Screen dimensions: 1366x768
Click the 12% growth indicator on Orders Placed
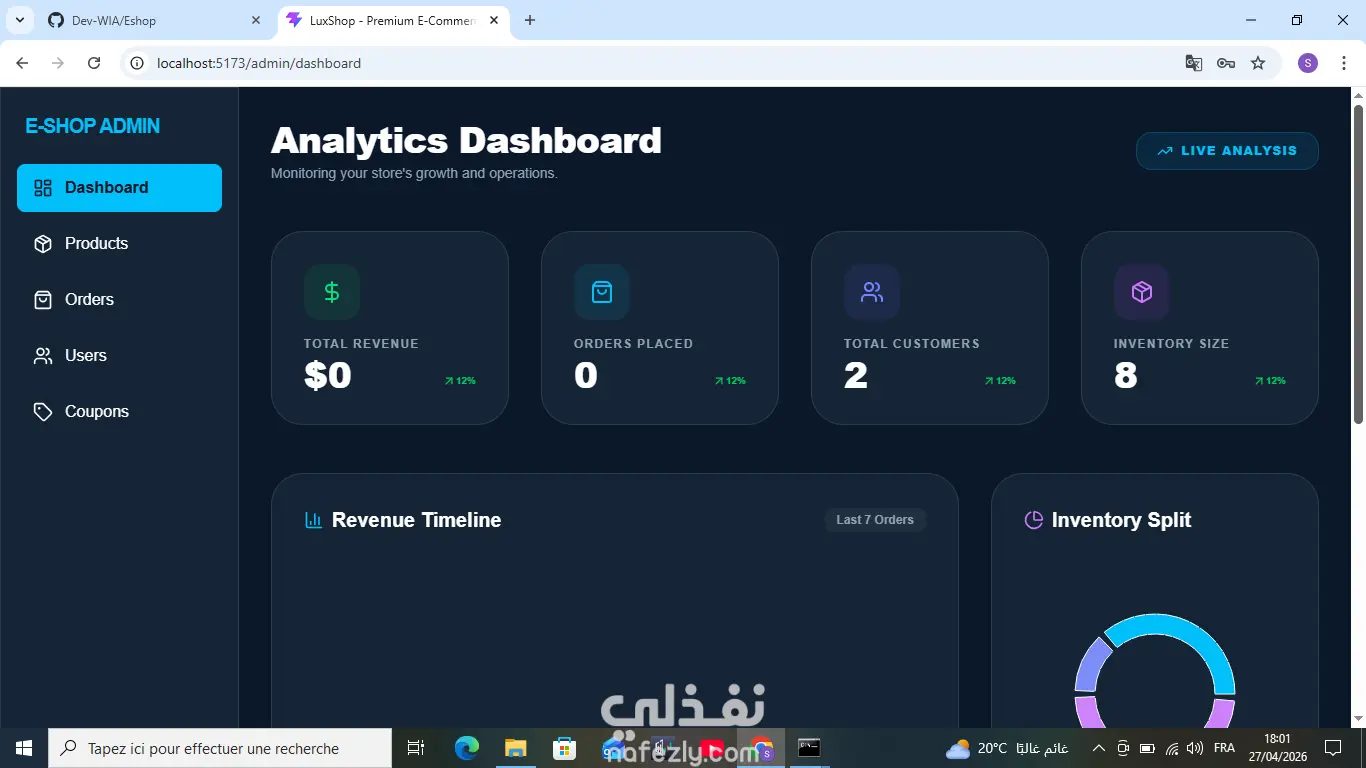pyautogui.click(x=730, y=381)
